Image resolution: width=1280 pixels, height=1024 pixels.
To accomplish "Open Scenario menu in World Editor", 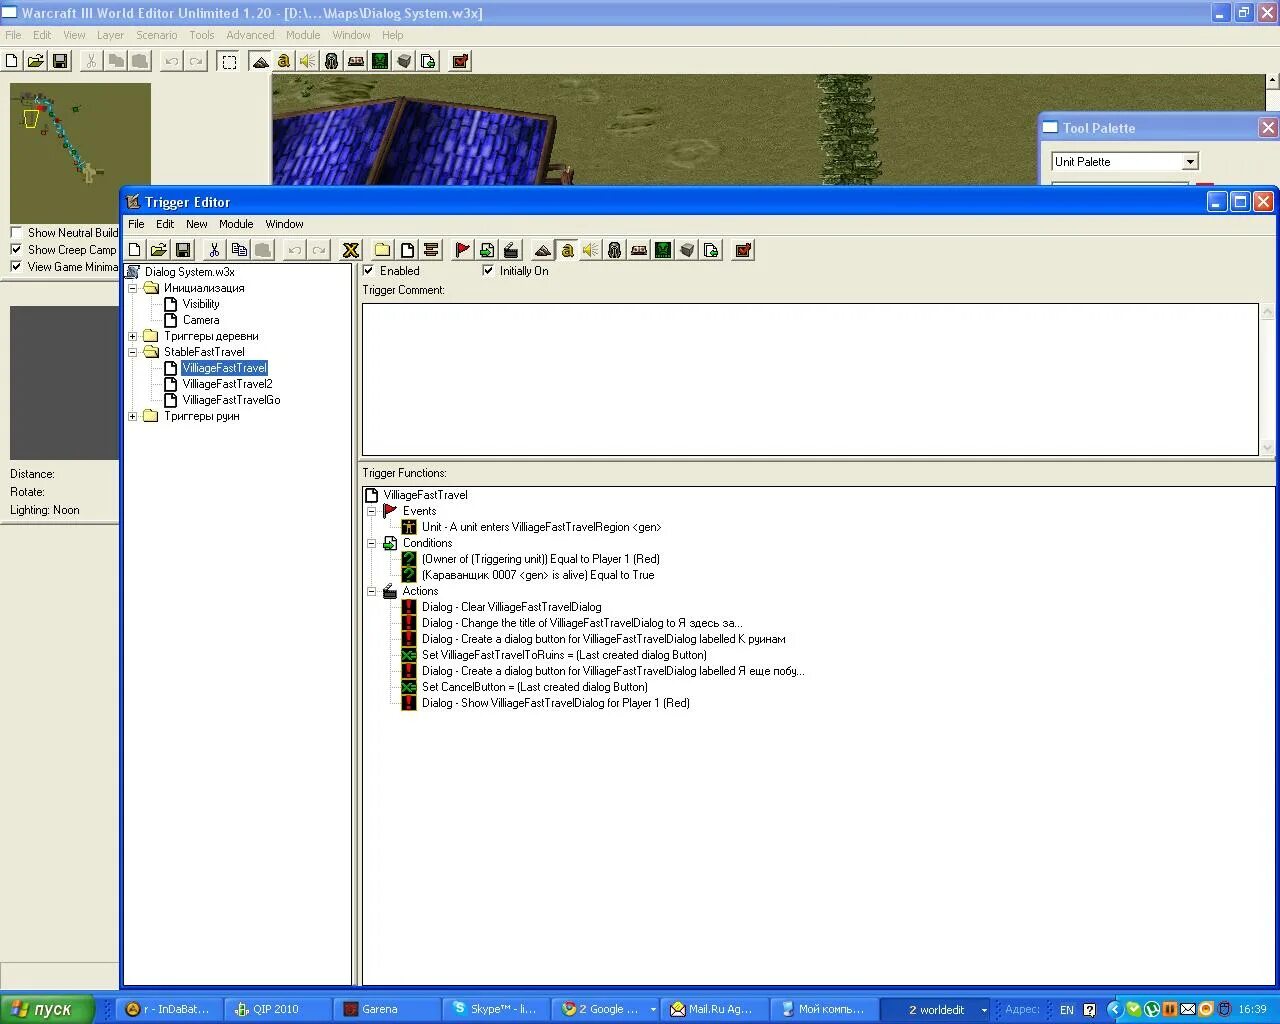I will point(157,35).
